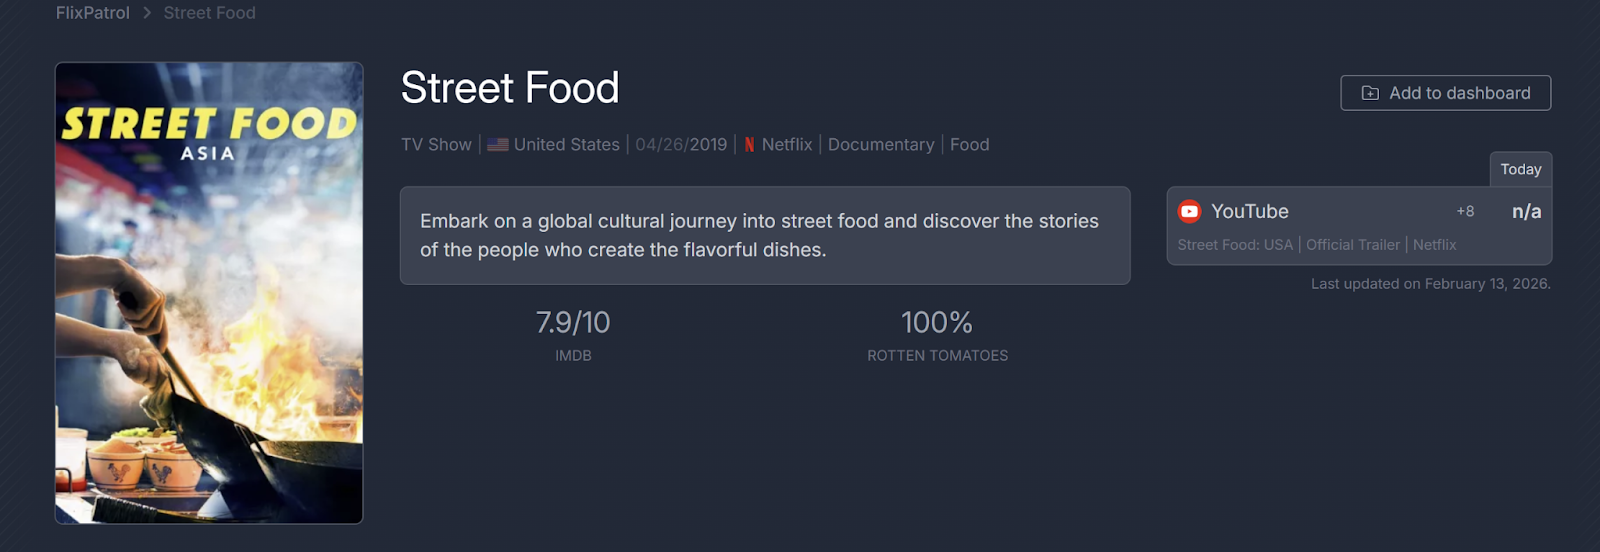The image size is (1600, 552).
Task: Open the TV Show category link
Action: click(436, 145)
